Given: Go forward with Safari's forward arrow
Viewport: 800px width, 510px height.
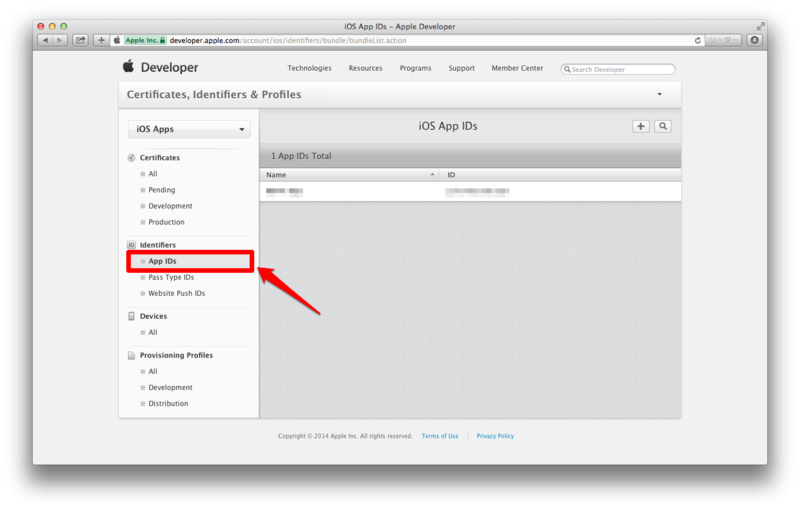Looking at the screenshot, I should click(x=60, y=40).
